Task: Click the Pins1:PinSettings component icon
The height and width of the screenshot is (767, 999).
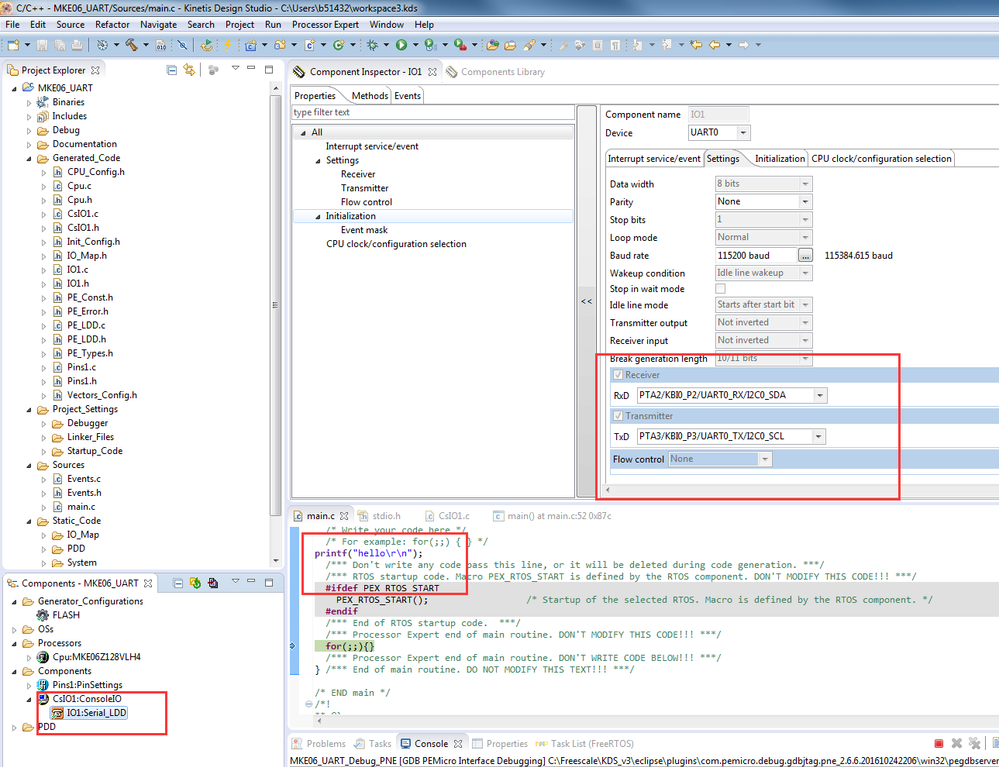Action: (x=43, y=685)
